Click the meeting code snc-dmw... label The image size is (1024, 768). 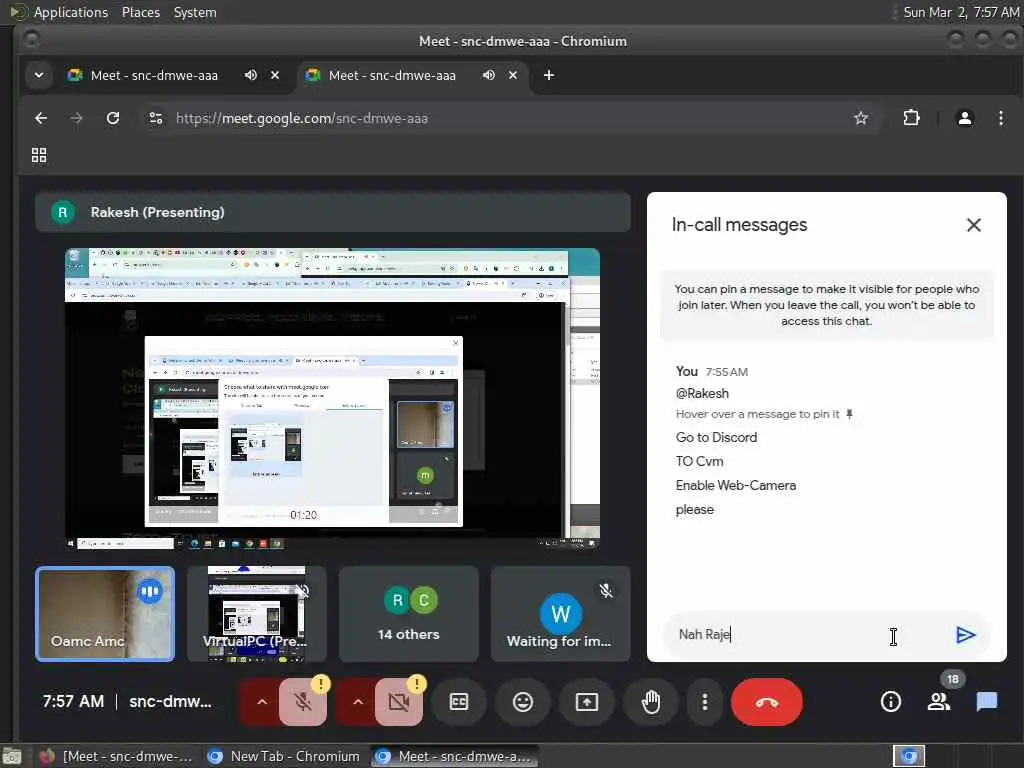(x=170, y=701)
